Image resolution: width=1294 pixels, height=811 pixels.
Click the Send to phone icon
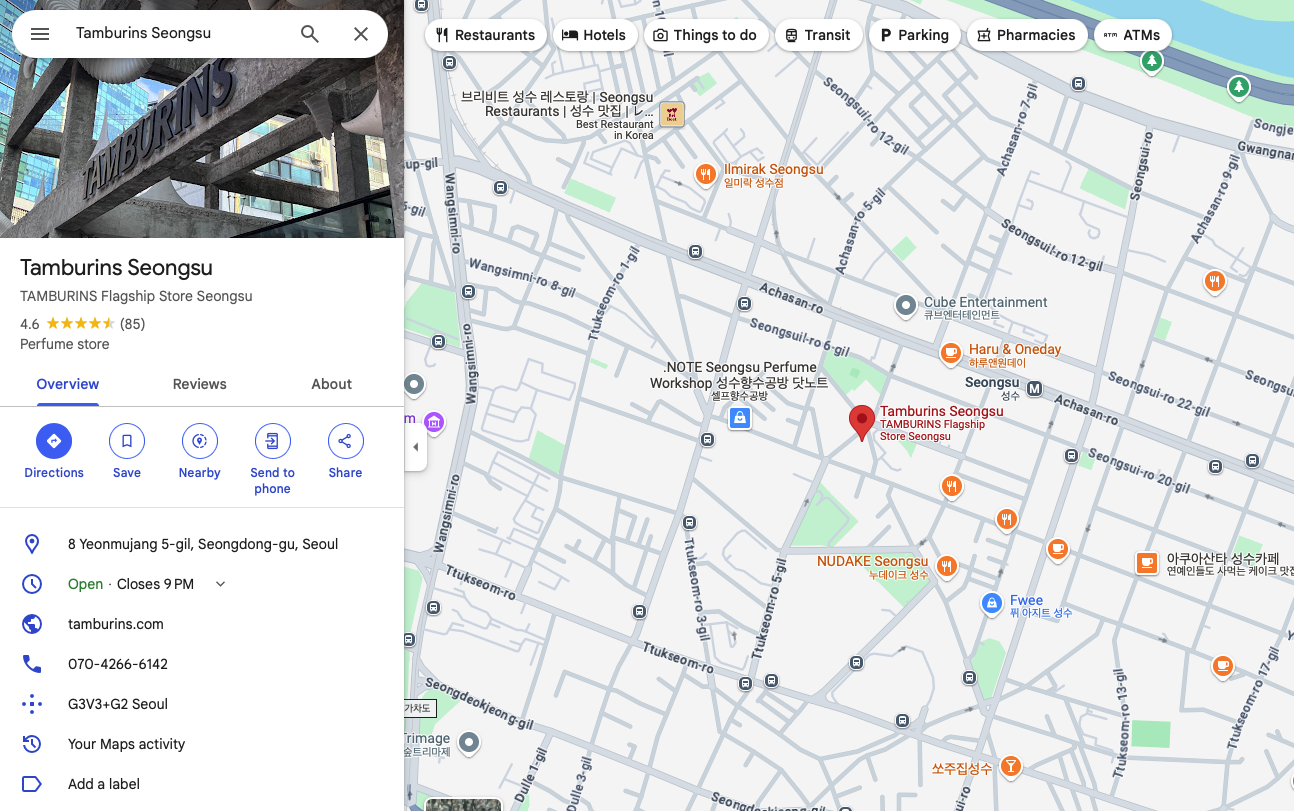pos(272,441)
